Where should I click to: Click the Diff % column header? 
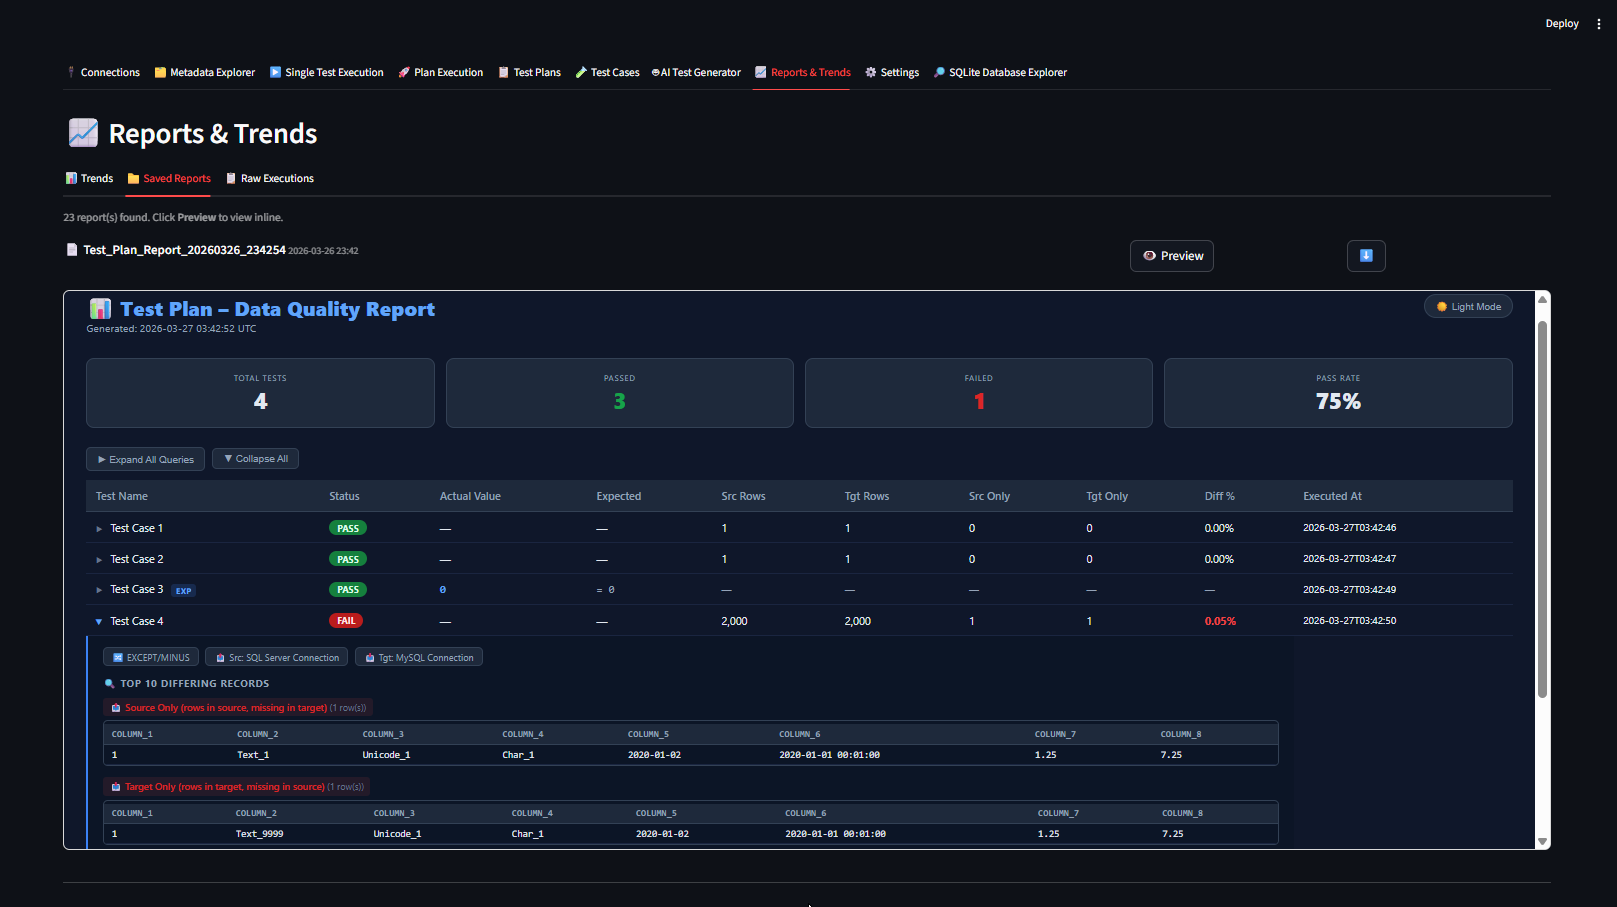click(1219, 496)
